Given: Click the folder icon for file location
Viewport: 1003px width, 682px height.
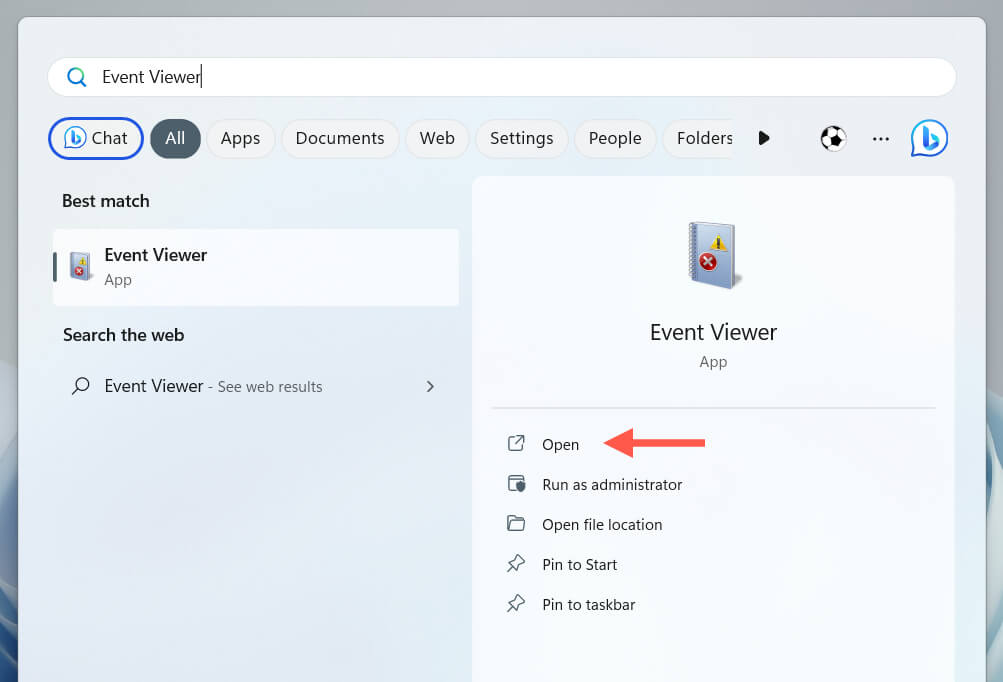Looking at the screenshot, I should click(516, 523).
